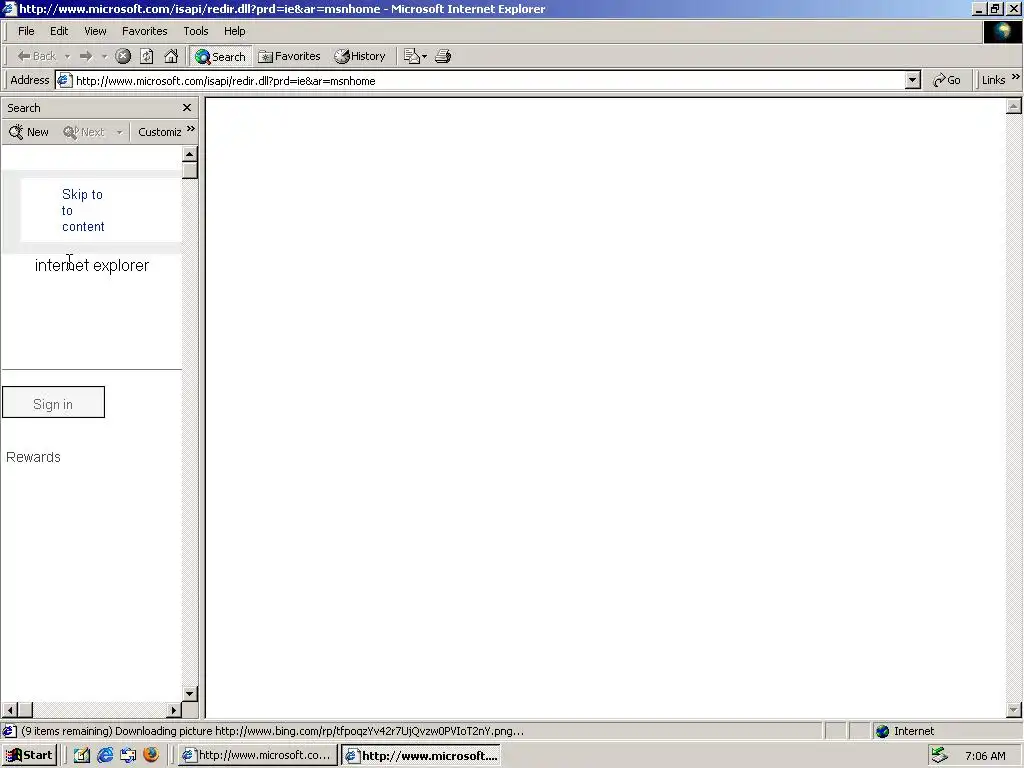The image size is (1024, 768).
Task: Open the Favorites toolbar button
Action: pyautogui.click(x=289, y=56)
